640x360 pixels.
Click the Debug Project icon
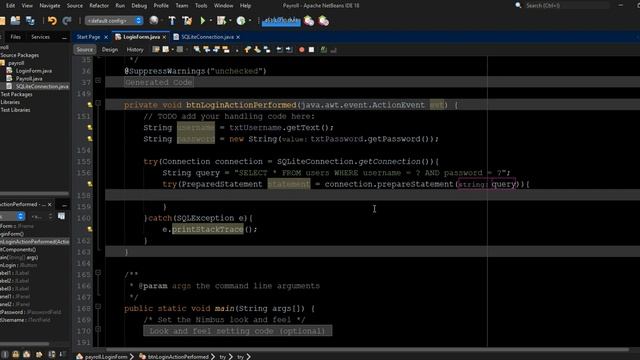tap(221, 20)
